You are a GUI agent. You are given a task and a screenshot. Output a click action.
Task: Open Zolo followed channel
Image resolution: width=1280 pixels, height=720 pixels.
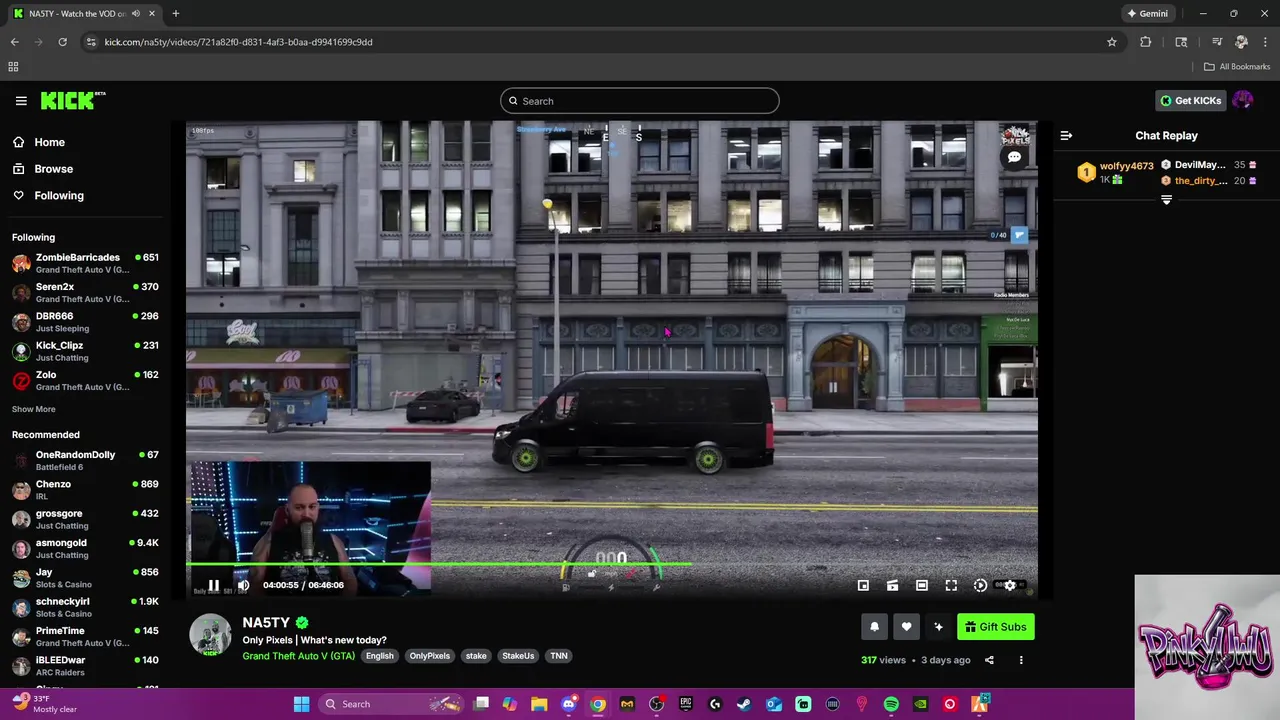[x=85, y=381]
